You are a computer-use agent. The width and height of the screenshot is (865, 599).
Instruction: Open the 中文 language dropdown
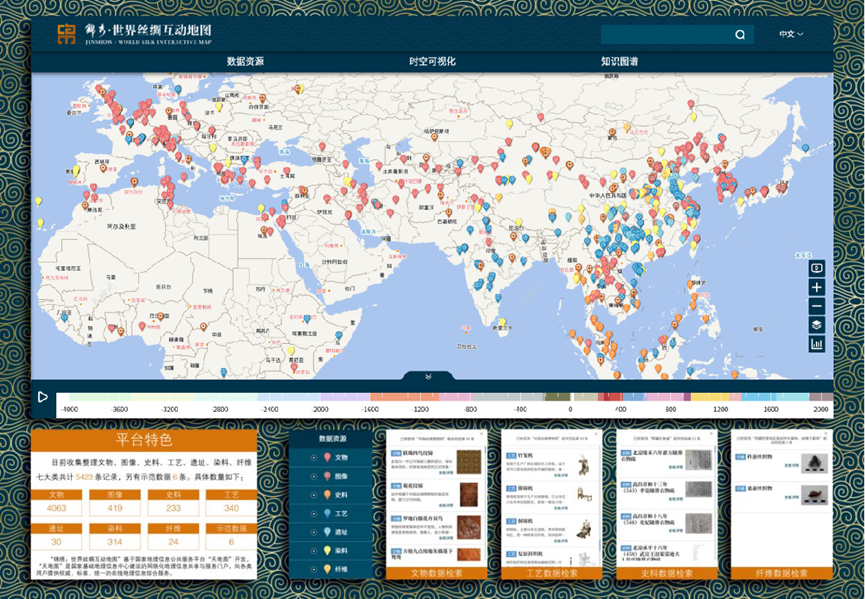(791, 34)
